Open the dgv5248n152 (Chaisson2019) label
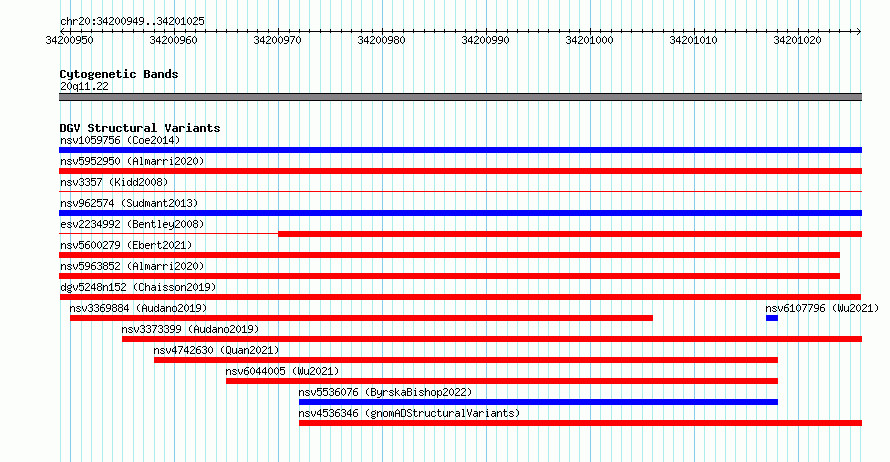 138,287
